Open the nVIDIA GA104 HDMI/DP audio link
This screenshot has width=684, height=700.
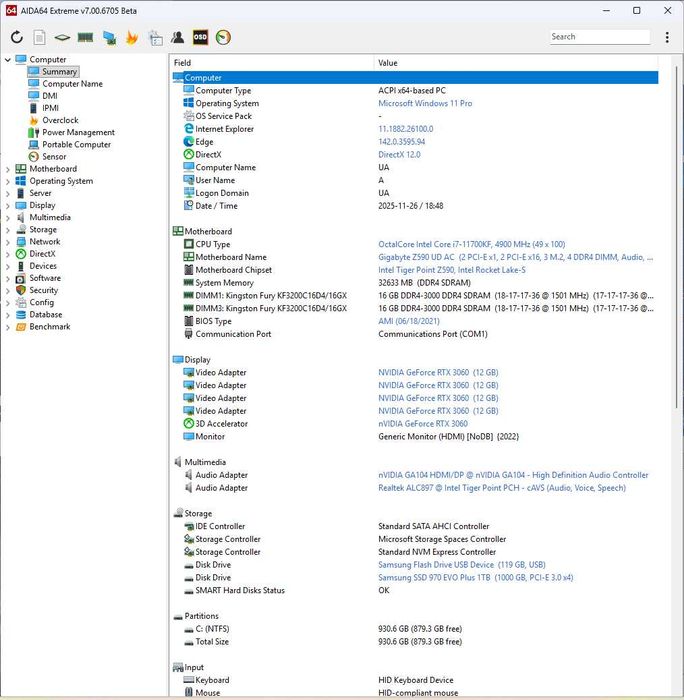513,475
